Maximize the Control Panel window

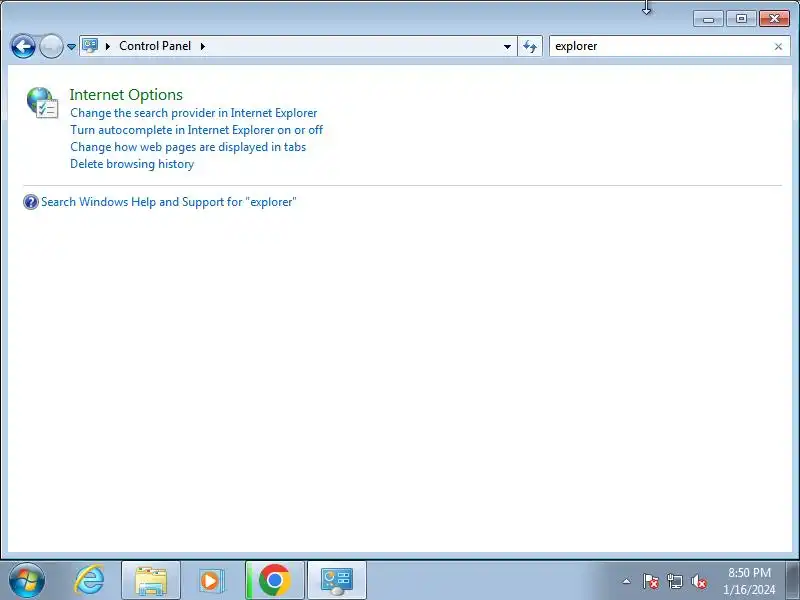click(x=741, y=19)
